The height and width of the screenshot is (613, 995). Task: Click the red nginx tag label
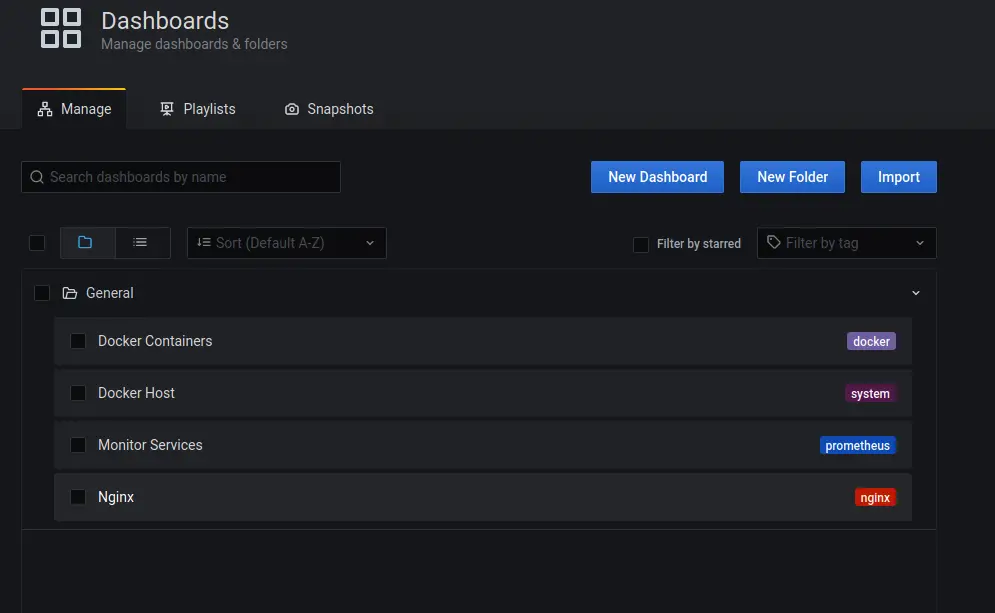[x=875, y=498]
